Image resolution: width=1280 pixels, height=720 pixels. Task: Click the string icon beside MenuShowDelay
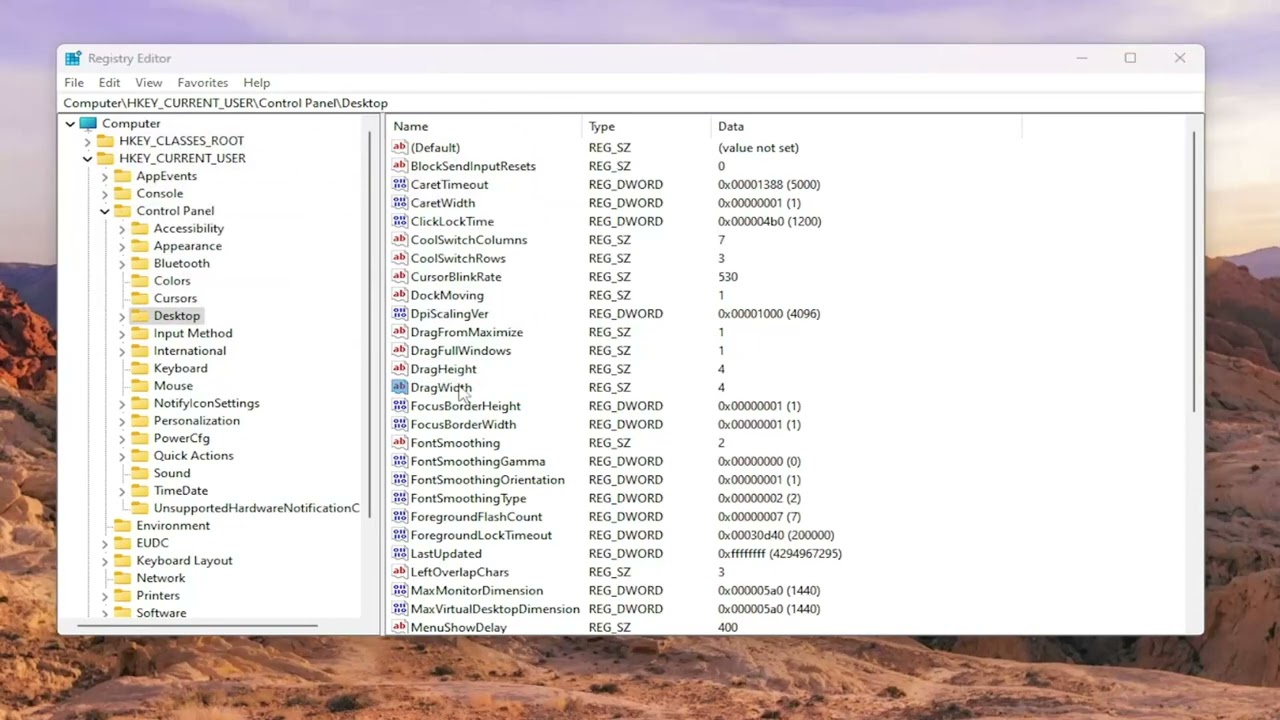pyautogui.click(x=400, y=627)
